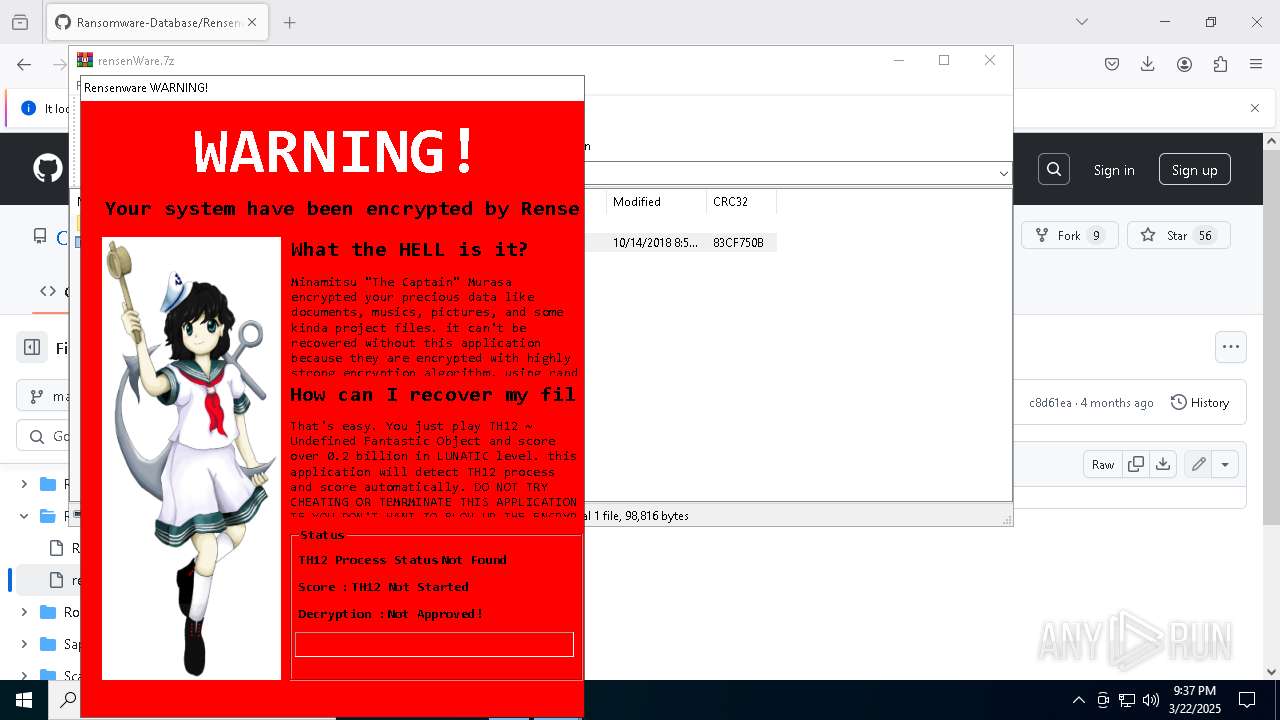Click the GitHub logo in the page header
The image size is (1280, 720).
coord(48,168)
